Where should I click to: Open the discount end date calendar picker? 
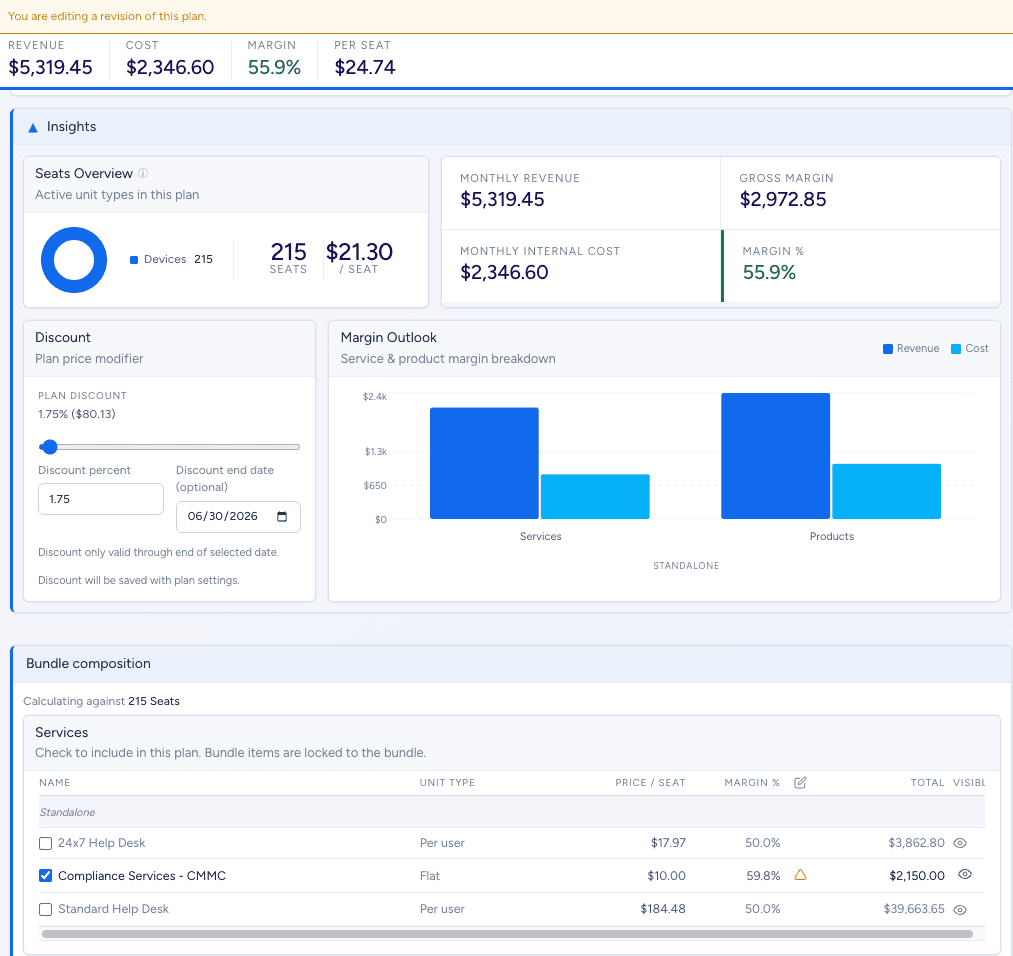tap(282, 517)
